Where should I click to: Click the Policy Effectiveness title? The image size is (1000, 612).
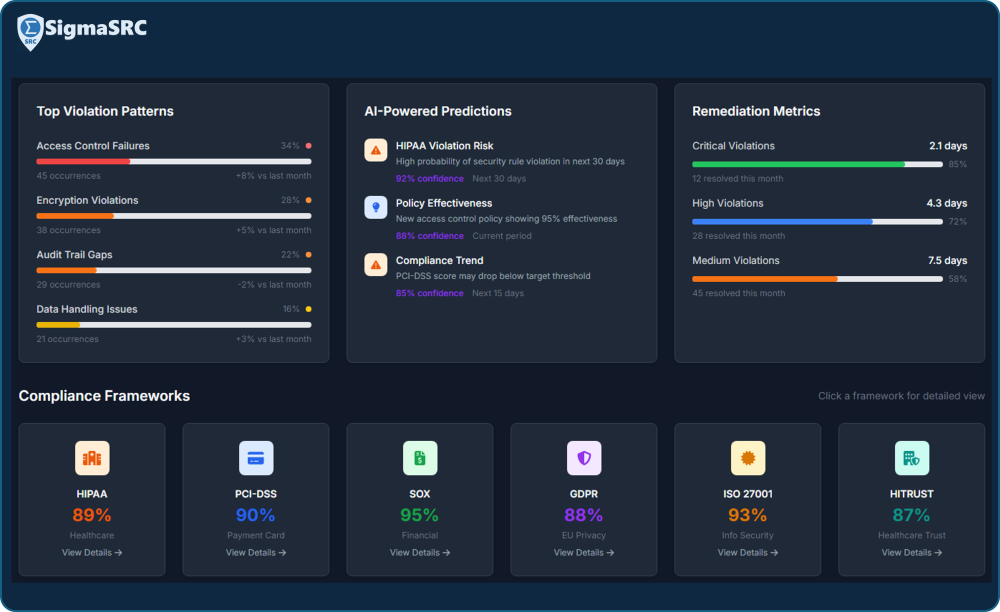[443, 203]
